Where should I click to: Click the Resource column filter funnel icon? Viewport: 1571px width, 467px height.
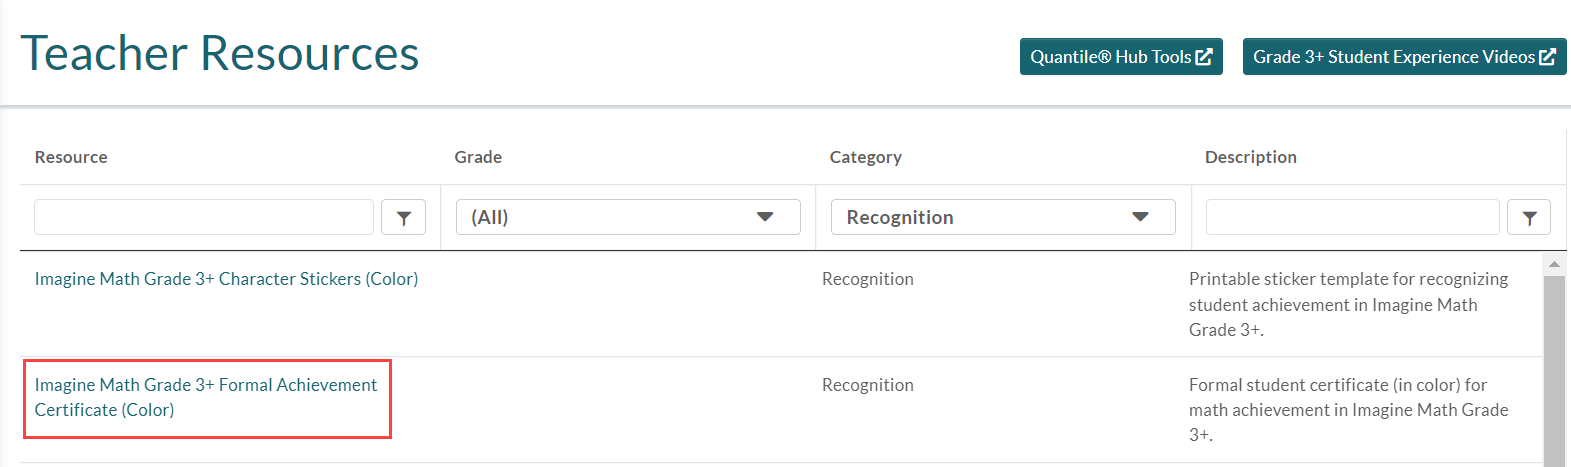click(x=404, y=217)
